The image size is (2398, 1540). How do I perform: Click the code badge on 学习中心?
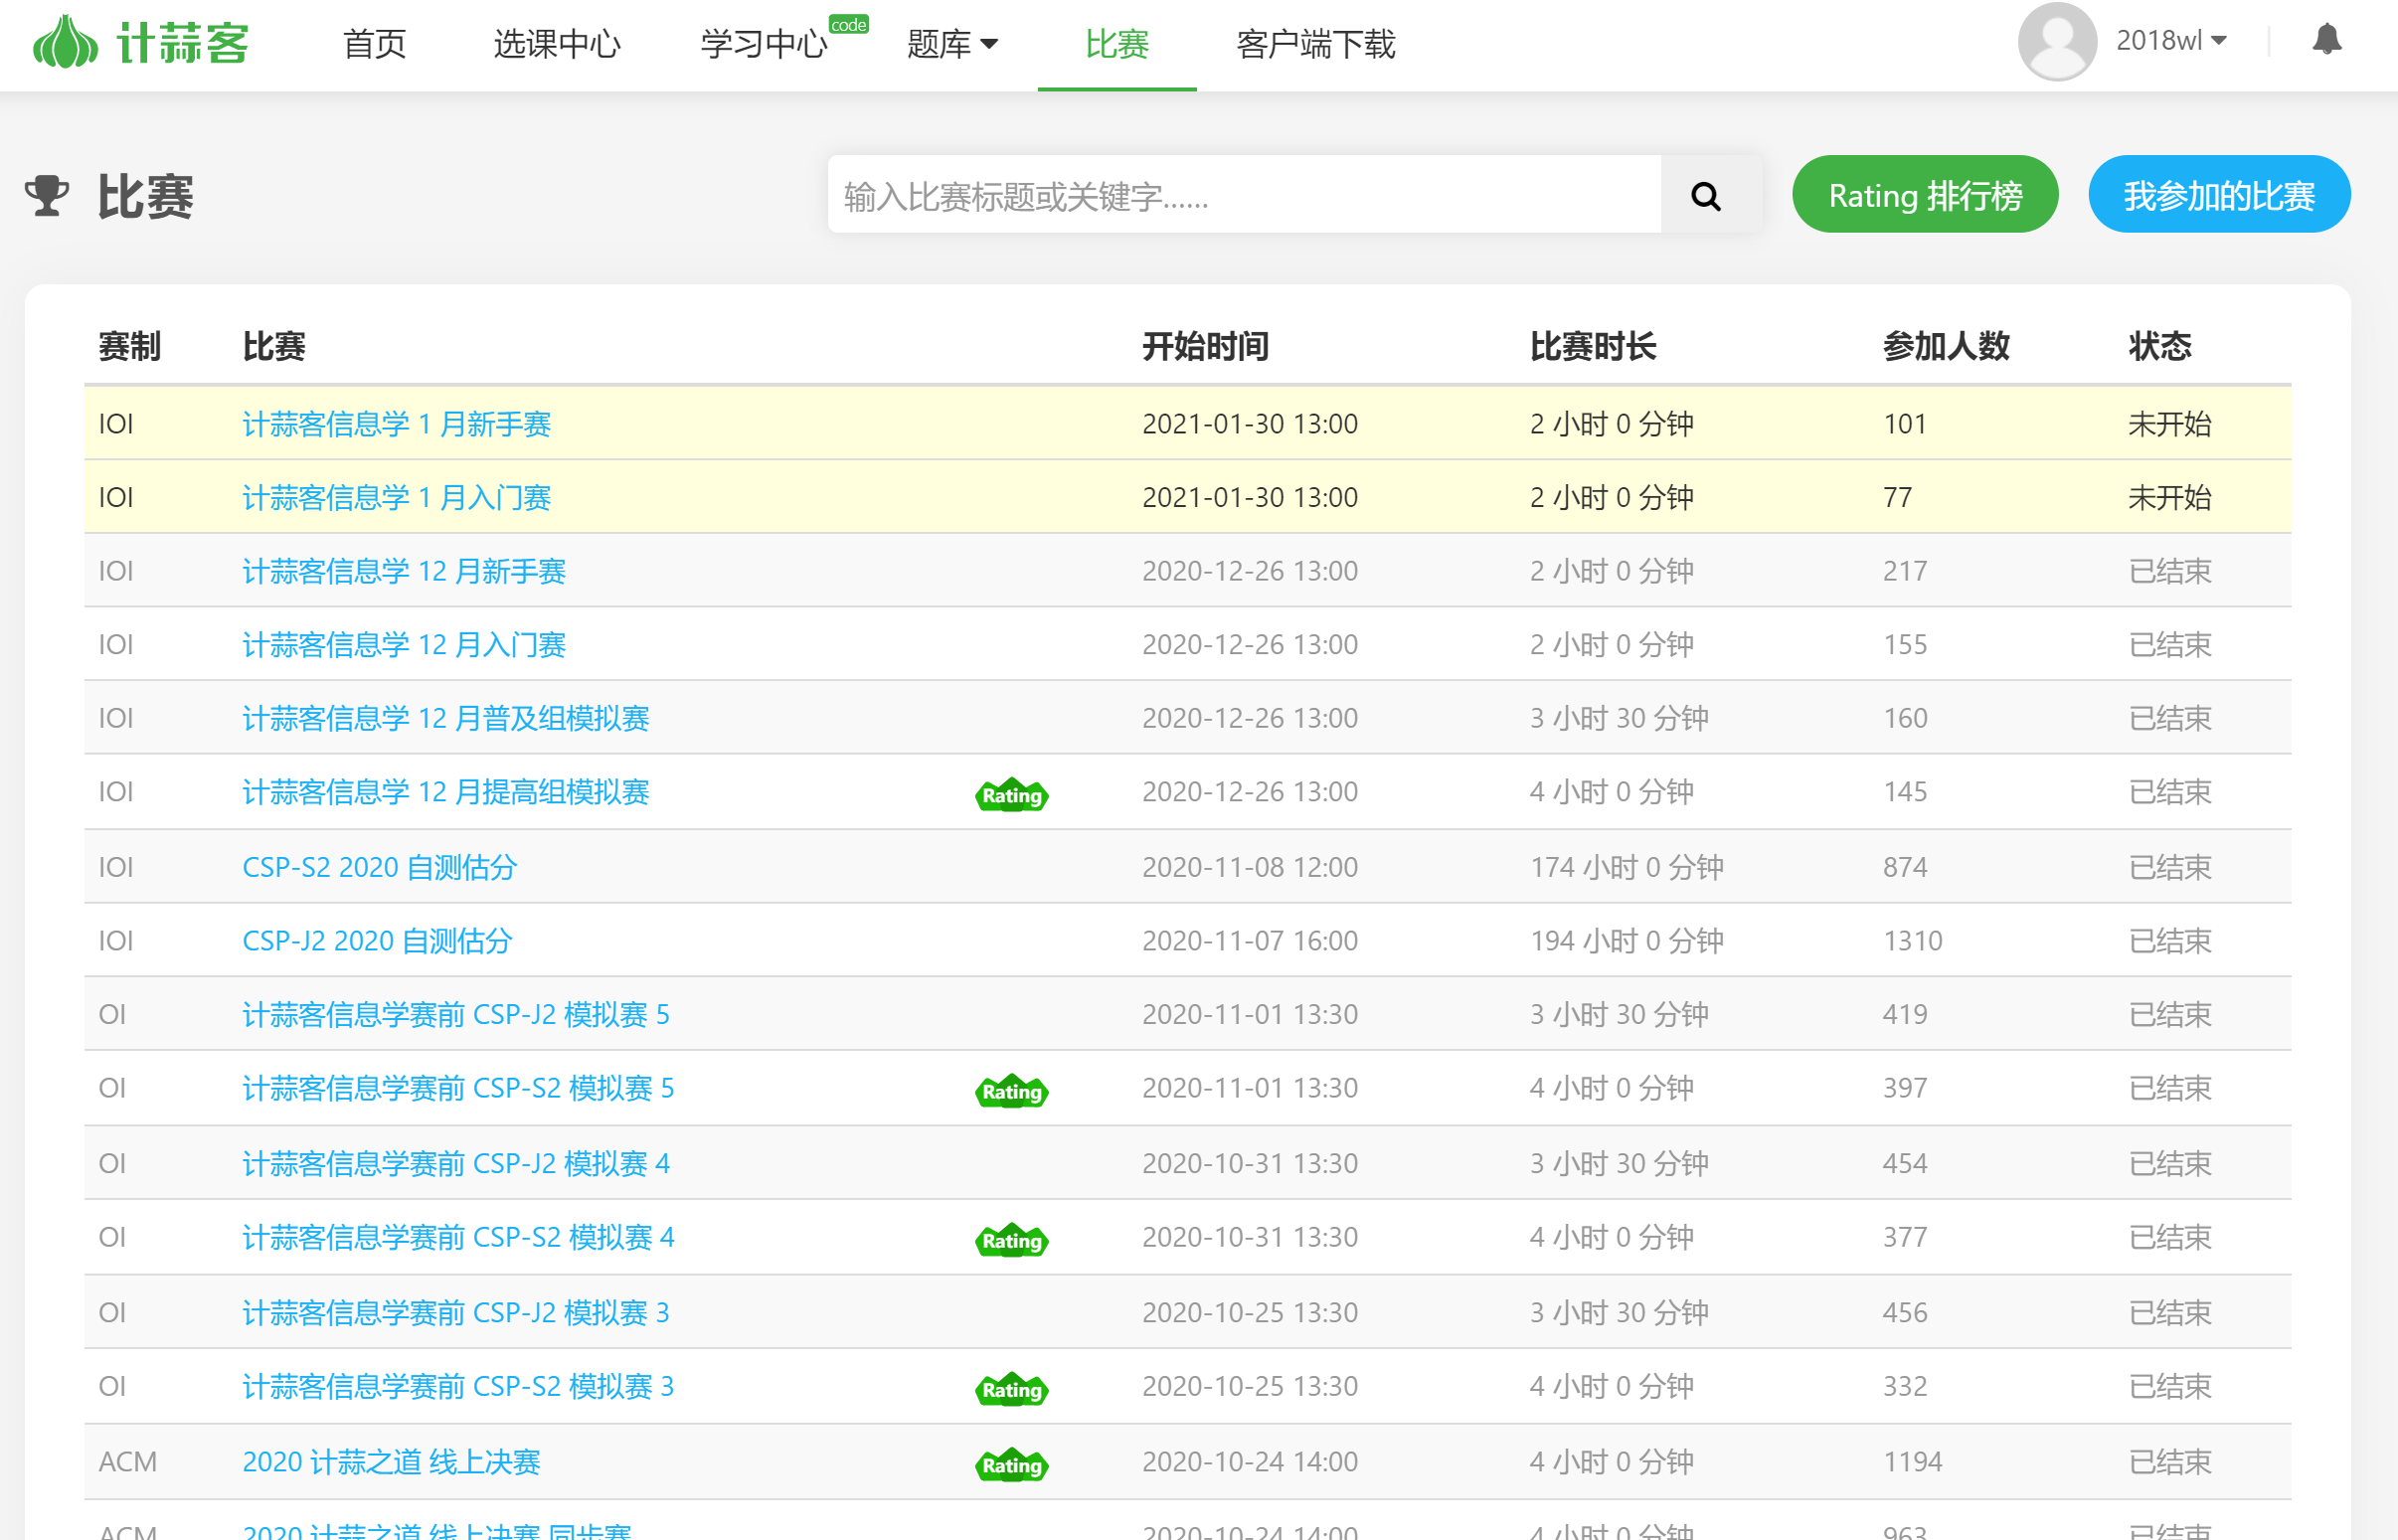(848, 24)
